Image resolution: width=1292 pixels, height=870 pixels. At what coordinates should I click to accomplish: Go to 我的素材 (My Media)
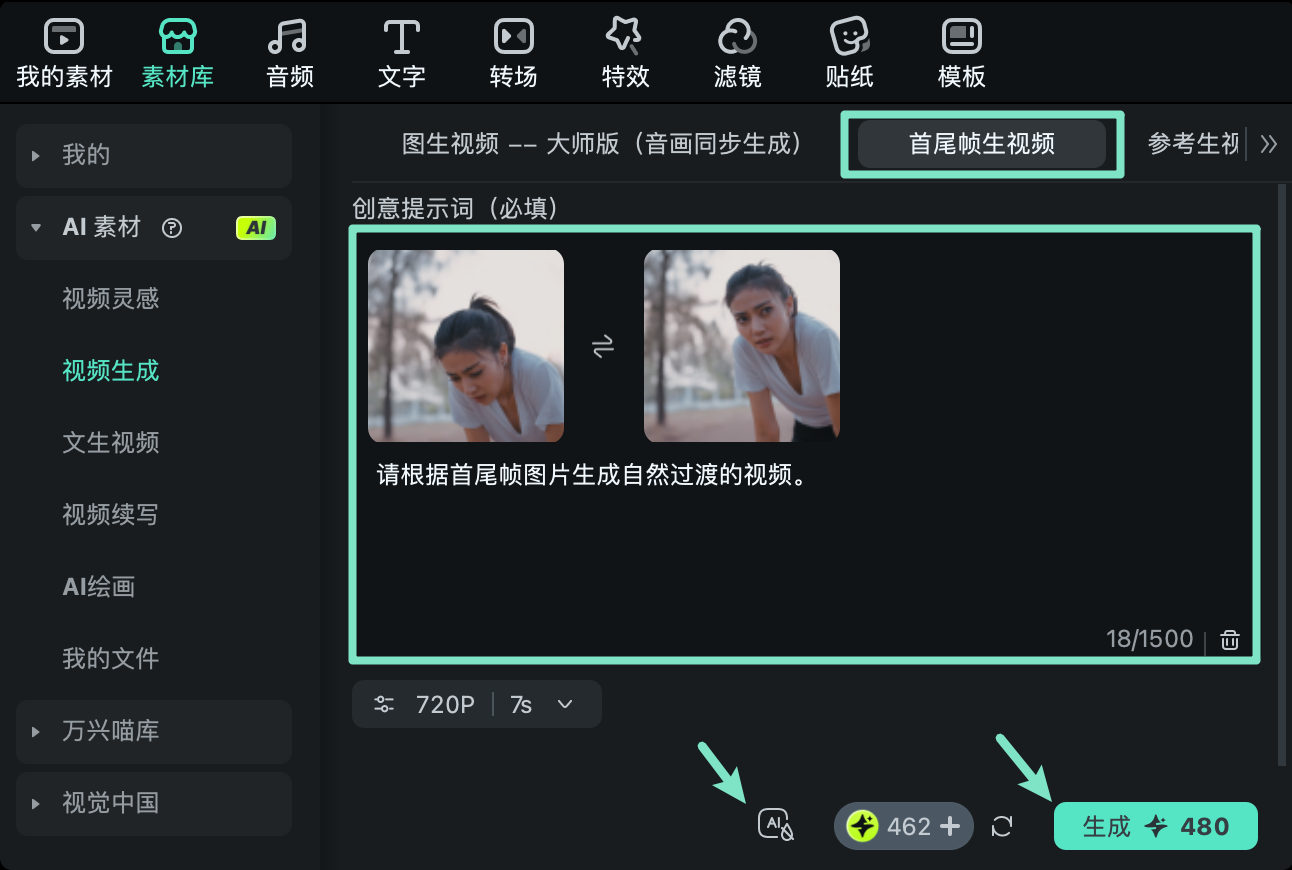tap(64, 50)
